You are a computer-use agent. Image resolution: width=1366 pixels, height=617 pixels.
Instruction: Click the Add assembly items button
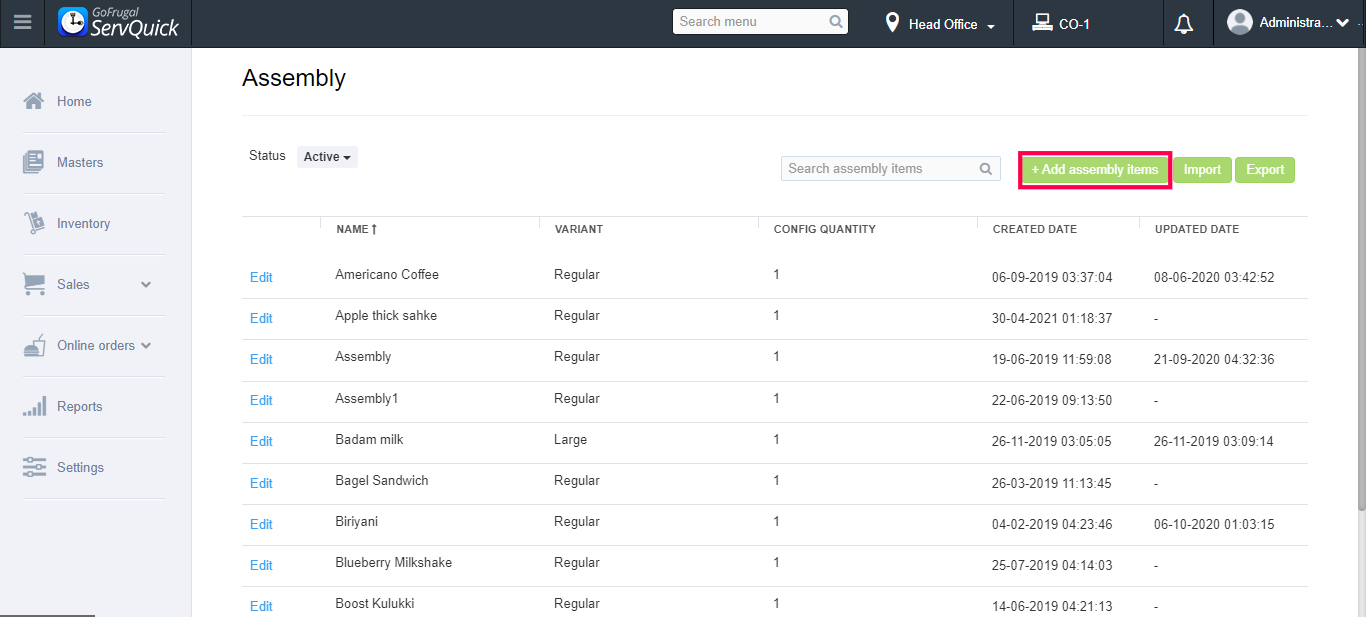point(1095,170)
